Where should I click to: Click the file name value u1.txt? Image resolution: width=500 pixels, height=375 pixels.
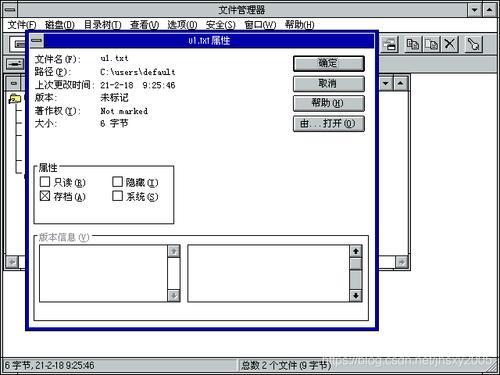[x=114, y=58]
